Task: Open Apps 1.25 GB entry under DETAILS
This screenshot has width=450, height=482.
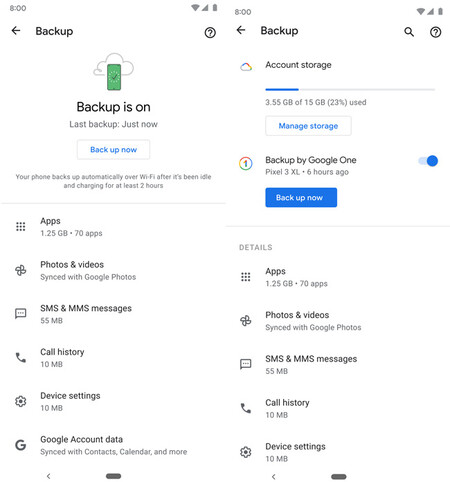Action: coord(338,277)
